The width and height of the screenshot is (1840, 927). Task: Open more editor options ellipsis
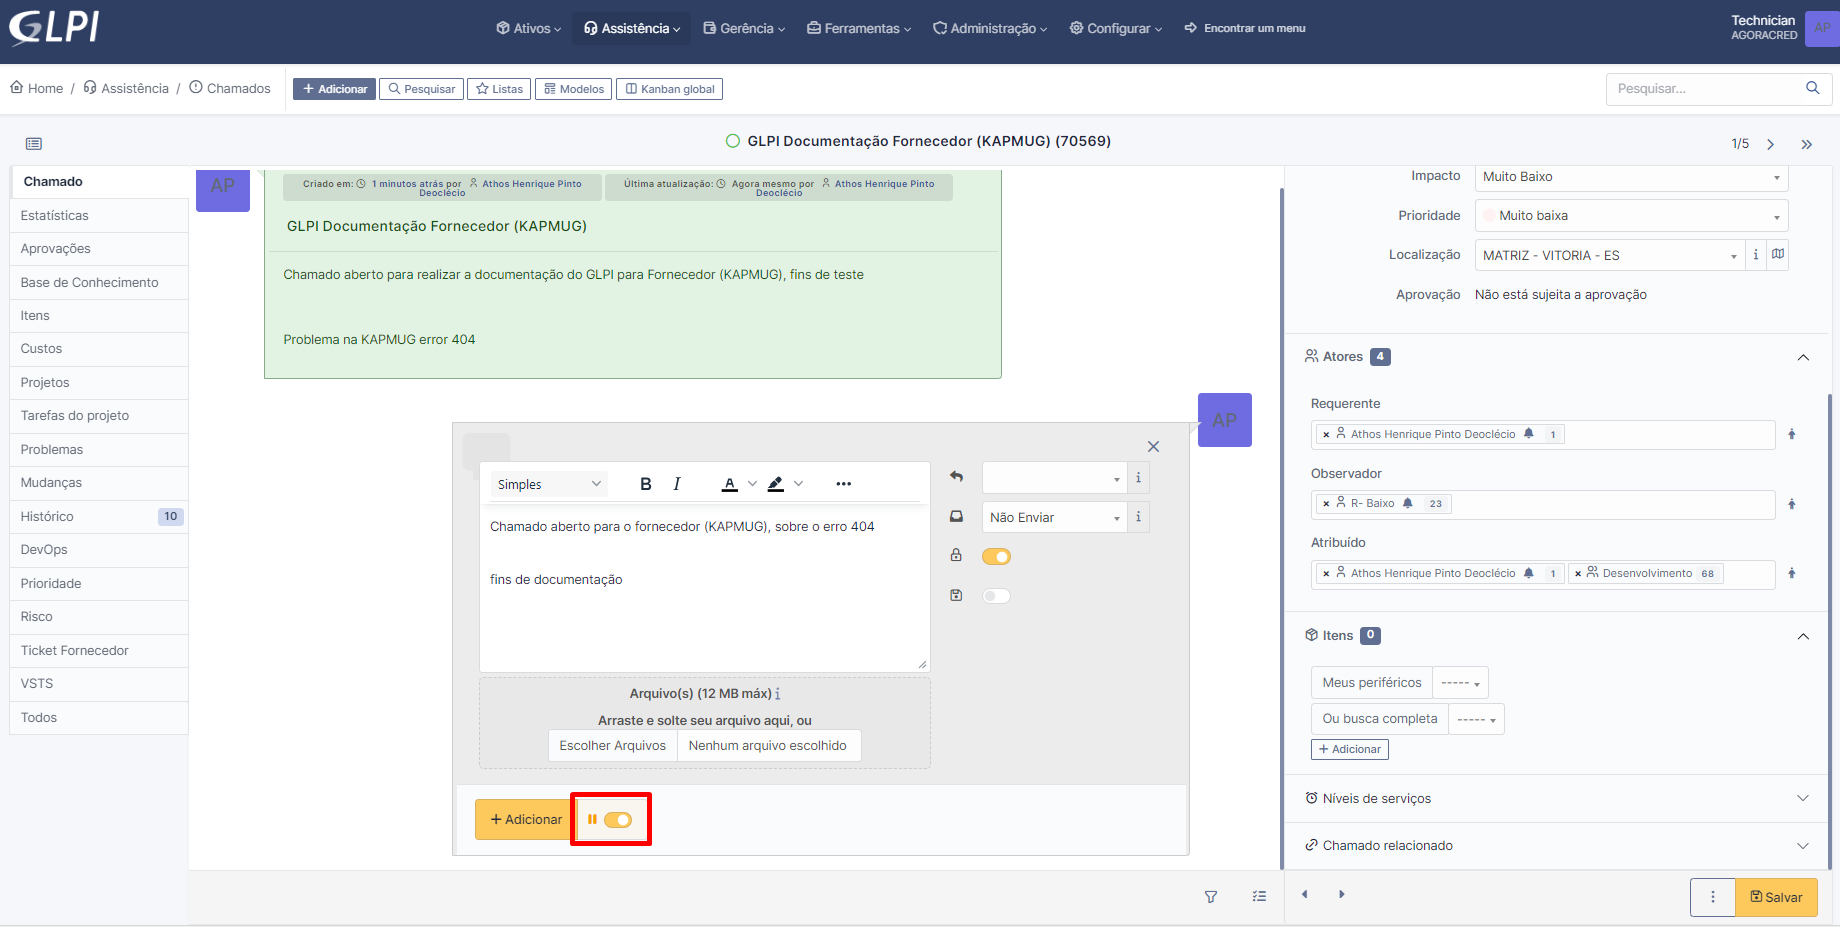(x=844, y=484)
